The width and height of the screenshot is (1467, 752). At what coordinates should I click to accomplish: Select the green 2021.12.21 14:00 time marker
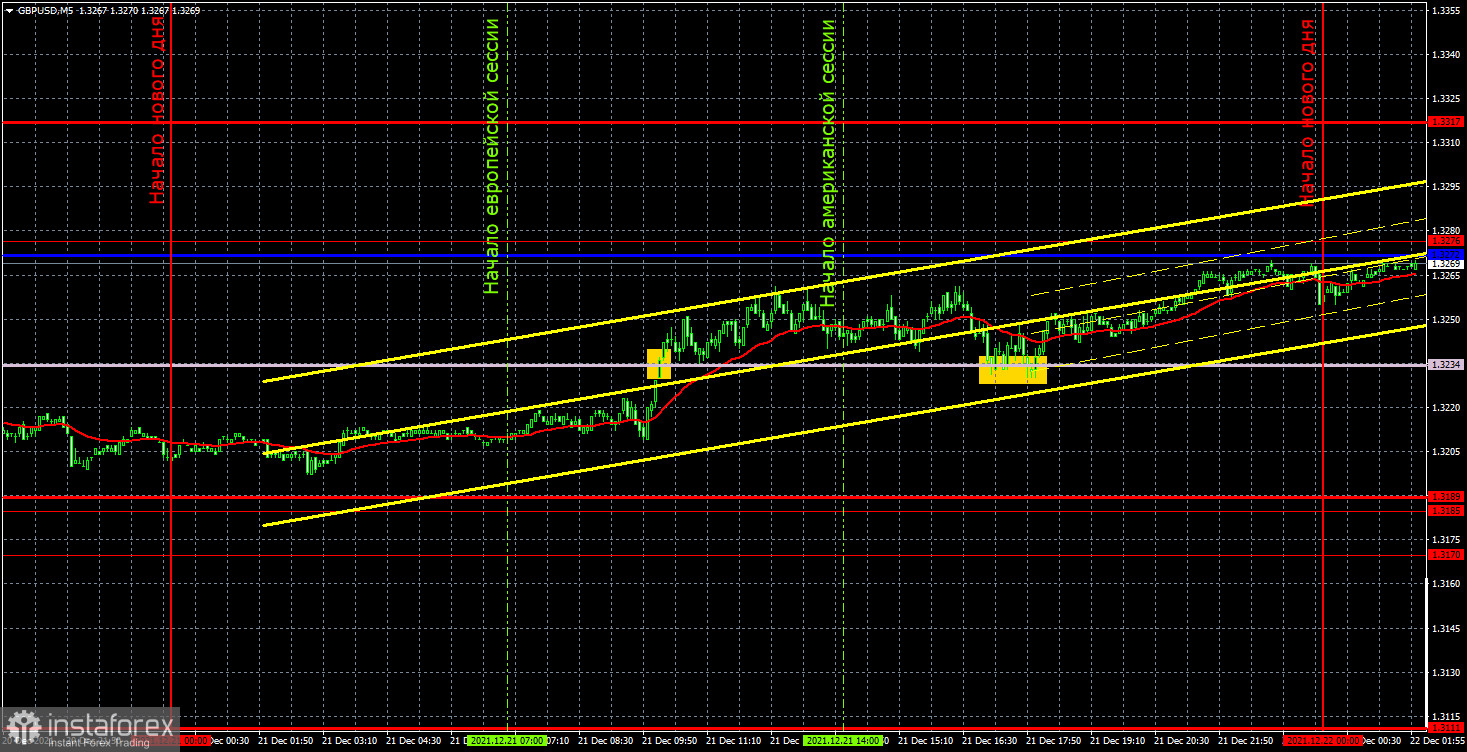click(844, 741)
